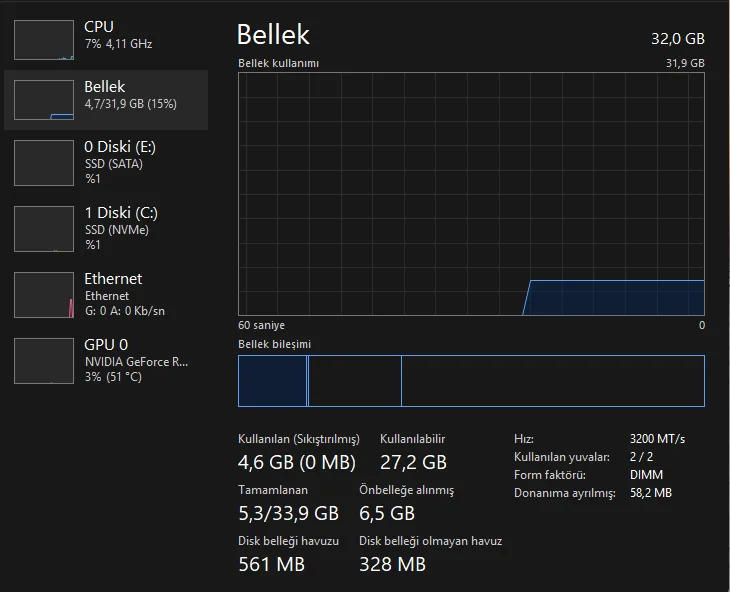Open the 0 Diski (E:) graph thumbnail

coord(44,163)
